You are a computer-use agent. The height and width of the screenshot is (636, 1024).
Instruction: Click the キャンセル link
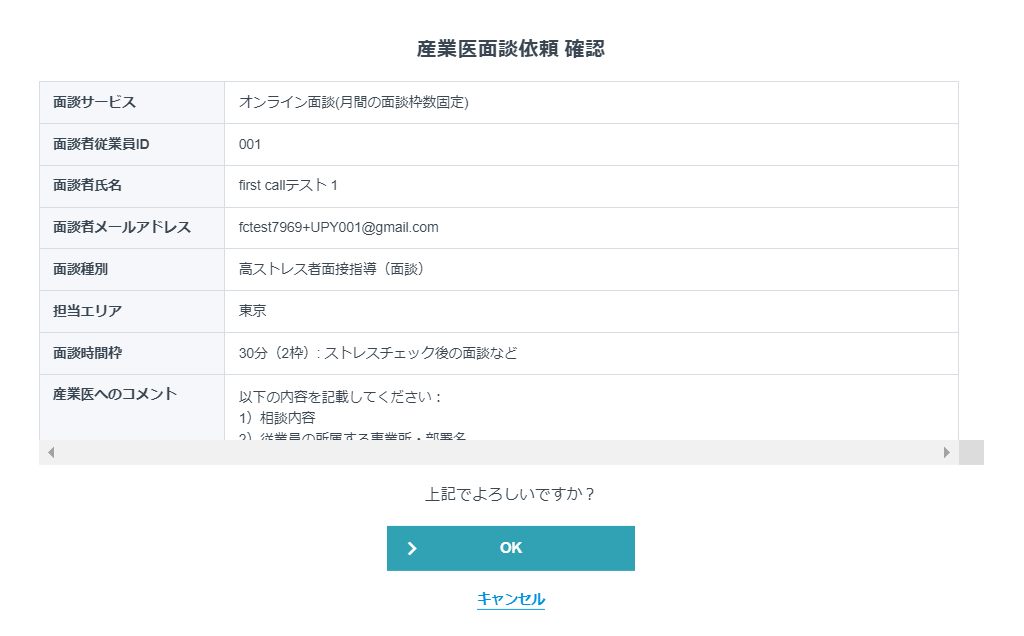(x=510, y=598)
